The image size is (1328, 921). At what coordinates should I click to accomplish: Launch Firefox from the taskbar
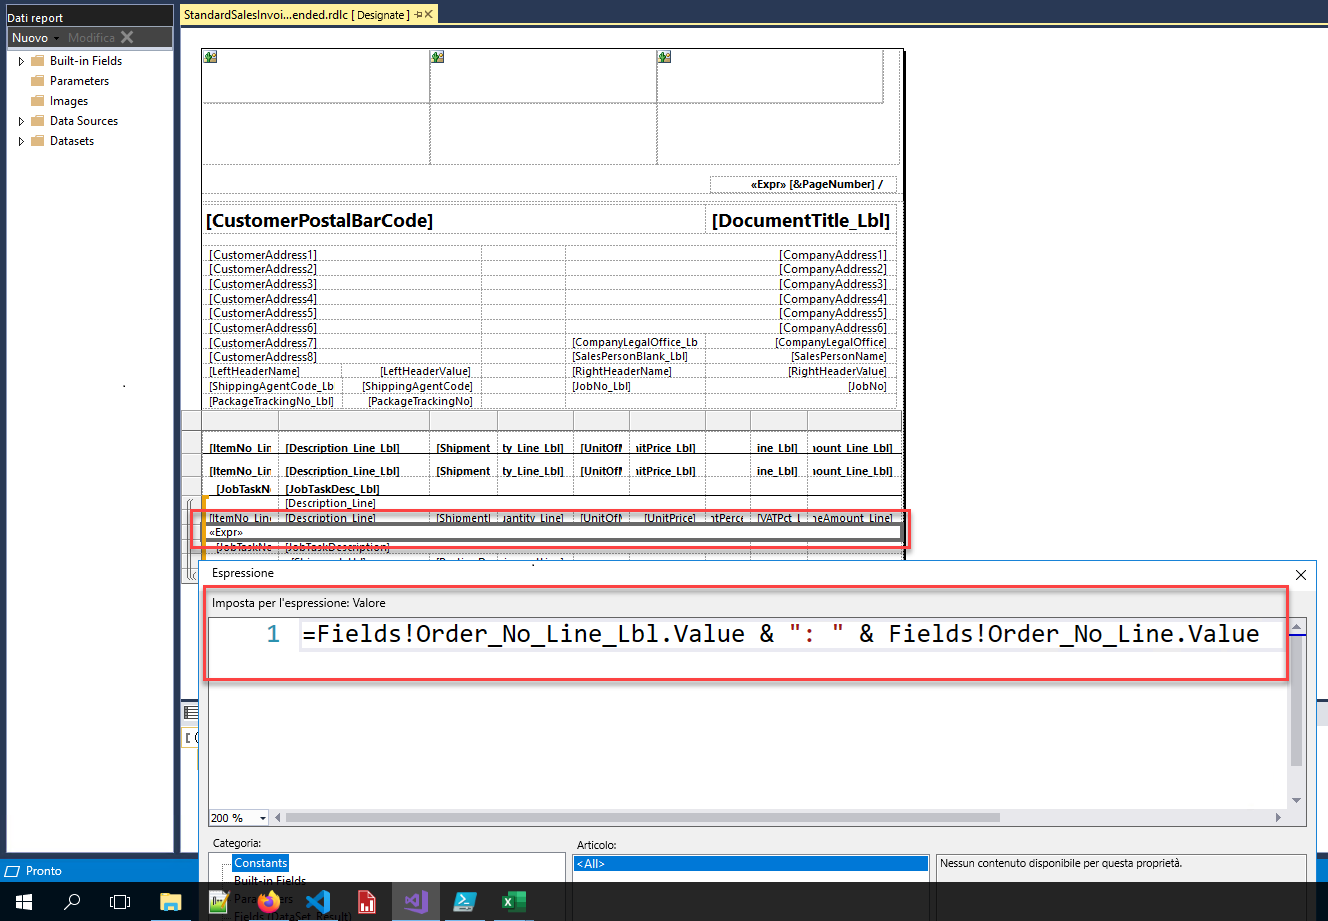pyautogui.click(x=267, y=902)
